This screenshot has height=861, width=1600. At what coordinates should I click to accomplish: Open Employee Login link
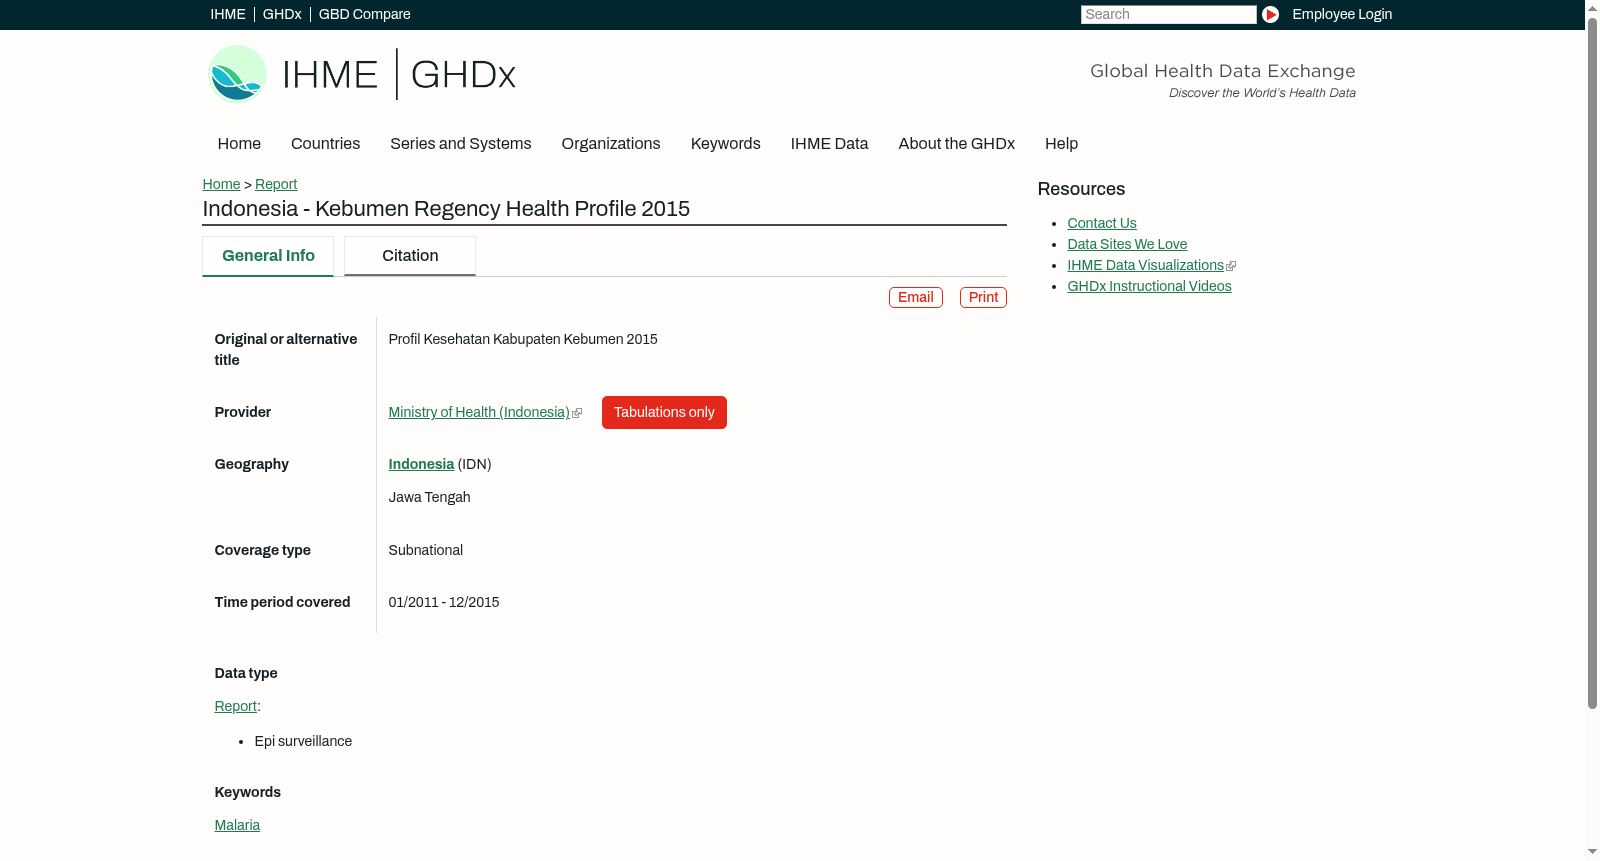tap(1342, 14)
